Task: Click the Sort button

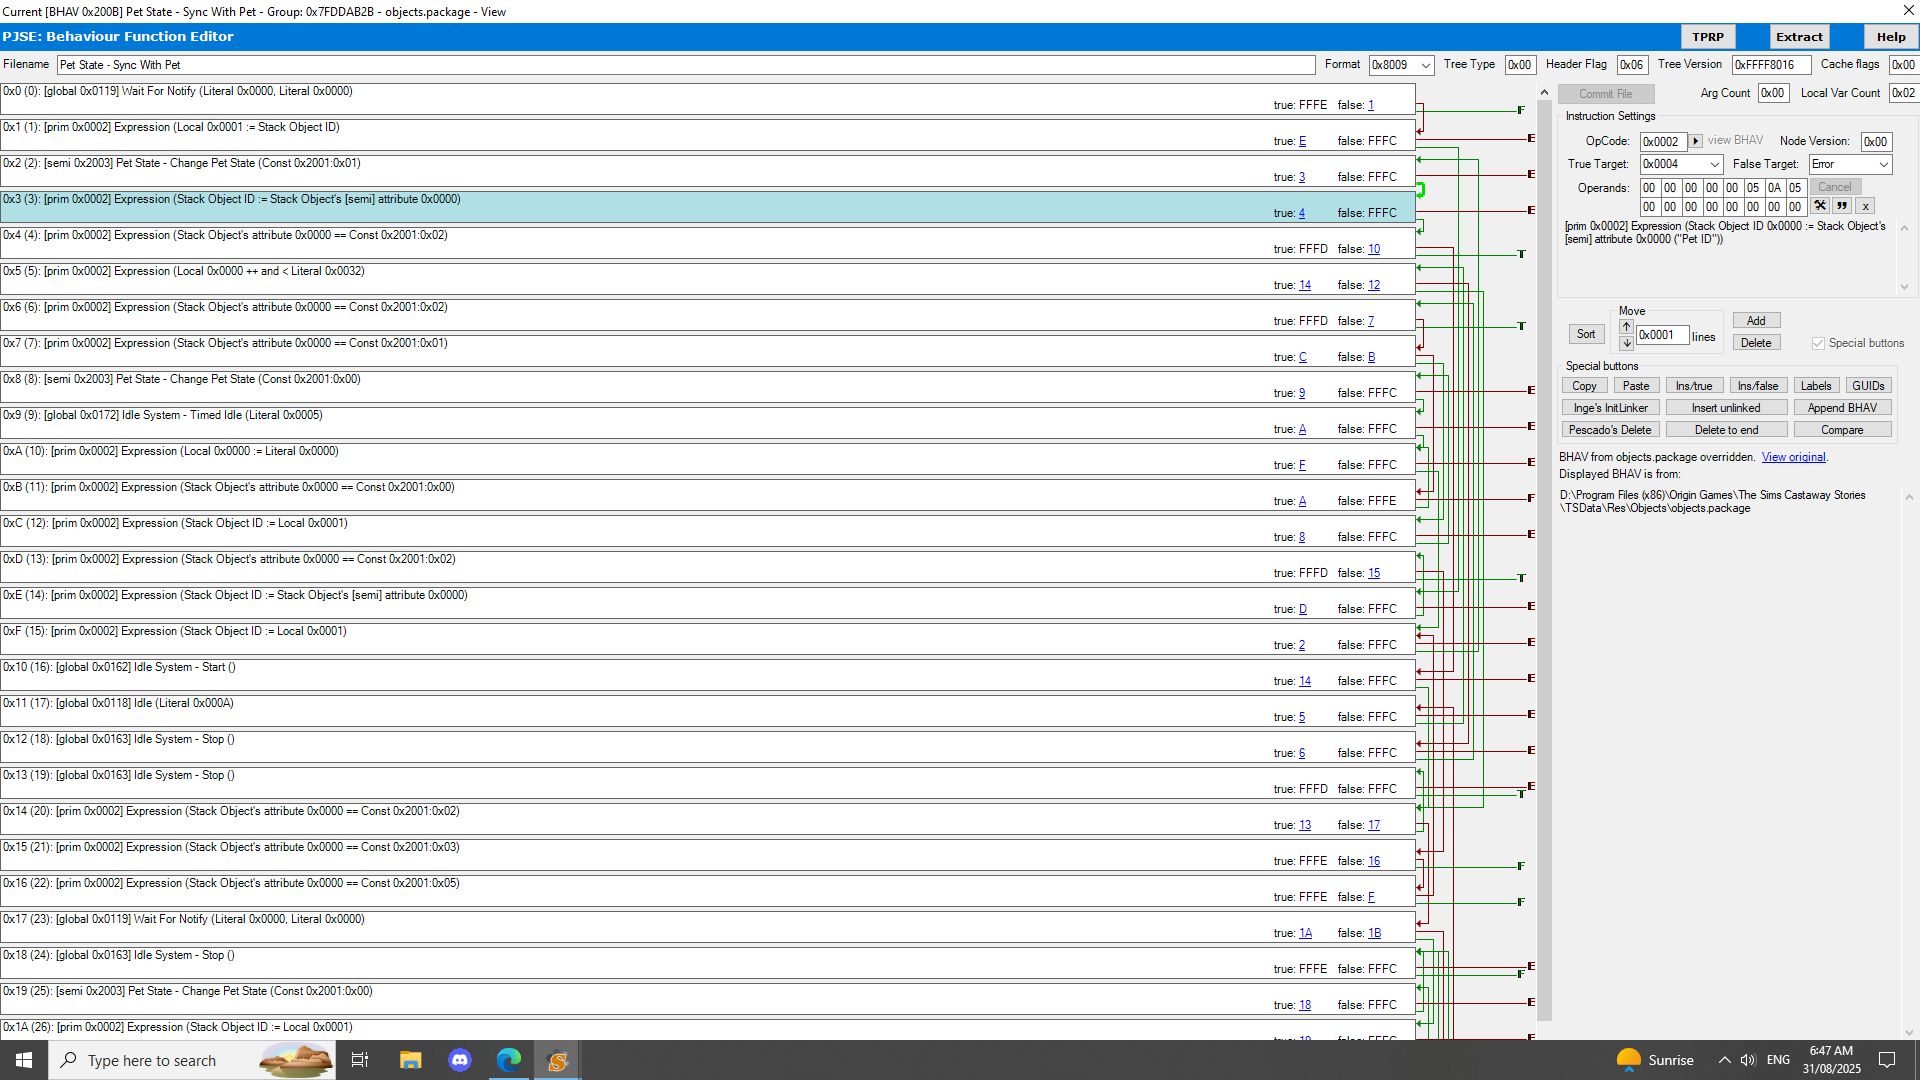Action: click(x=1586, y=334)
